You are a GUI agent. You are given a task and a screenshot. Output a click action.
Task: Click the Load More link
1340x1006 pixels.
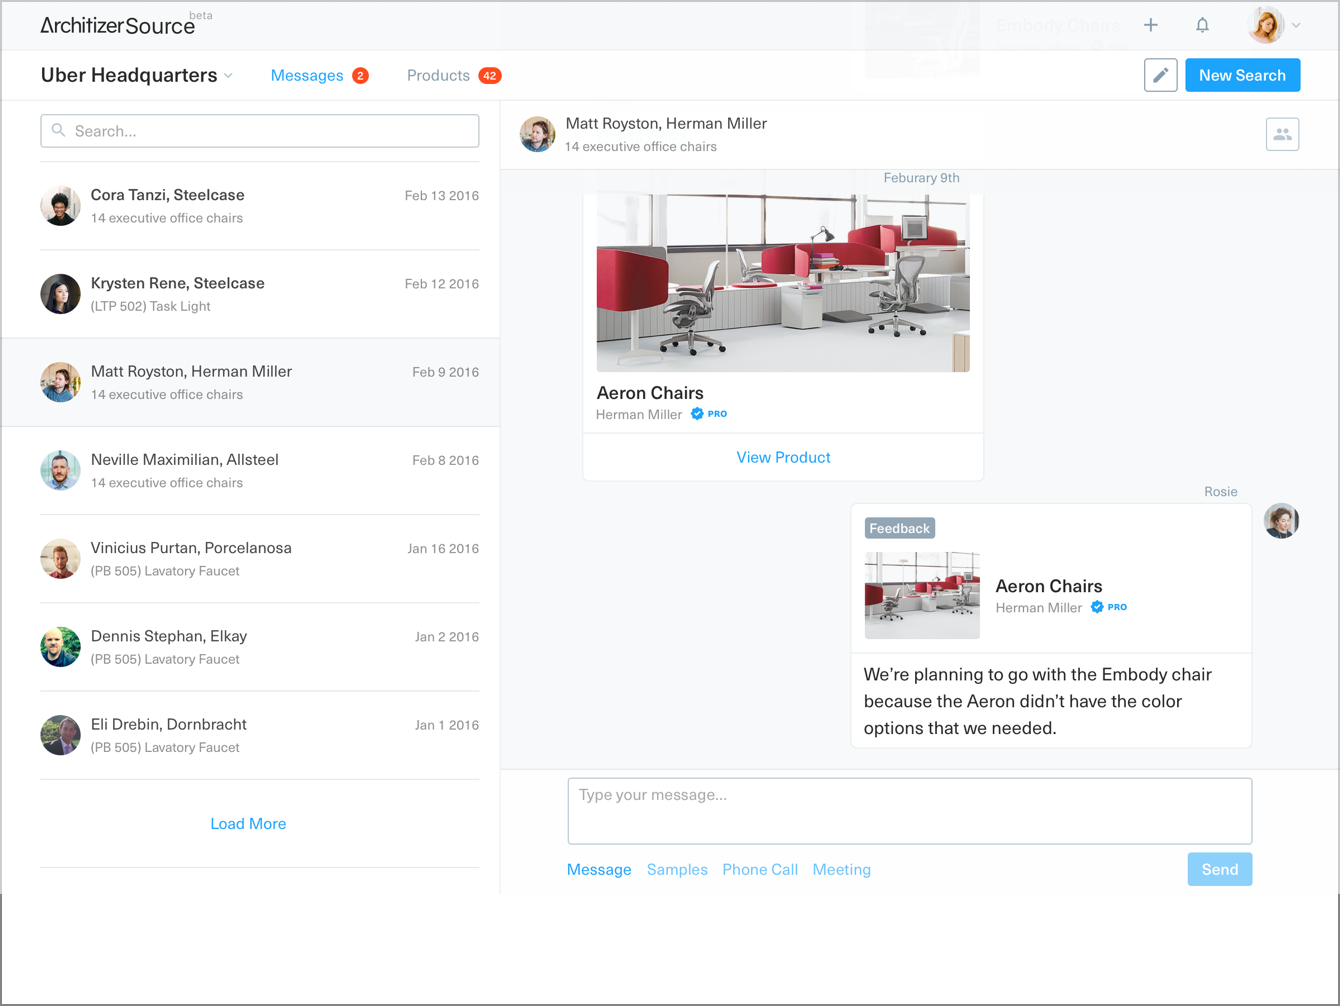click(248, 824)
